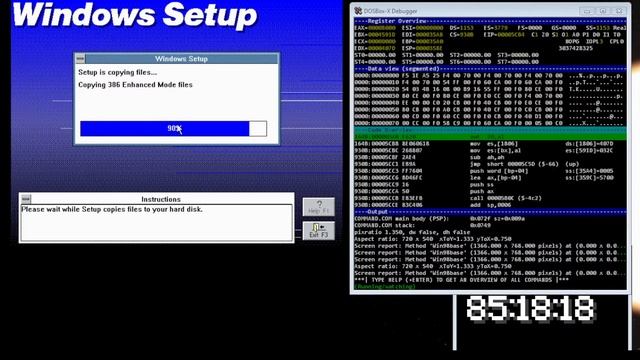This screenshot has width=640, height=360.
Task: Close the DOSBox-X Debugger window
Action: tap(619, 11)
